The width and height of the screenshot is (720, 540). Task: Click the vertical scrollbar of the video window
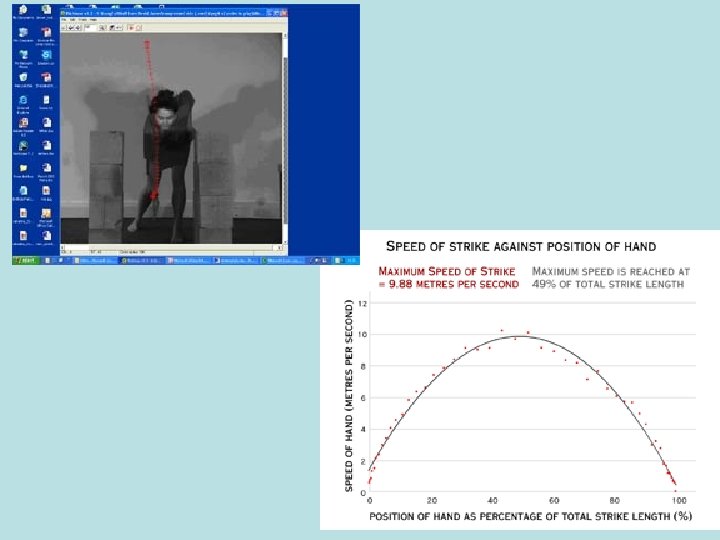[285, 138]
